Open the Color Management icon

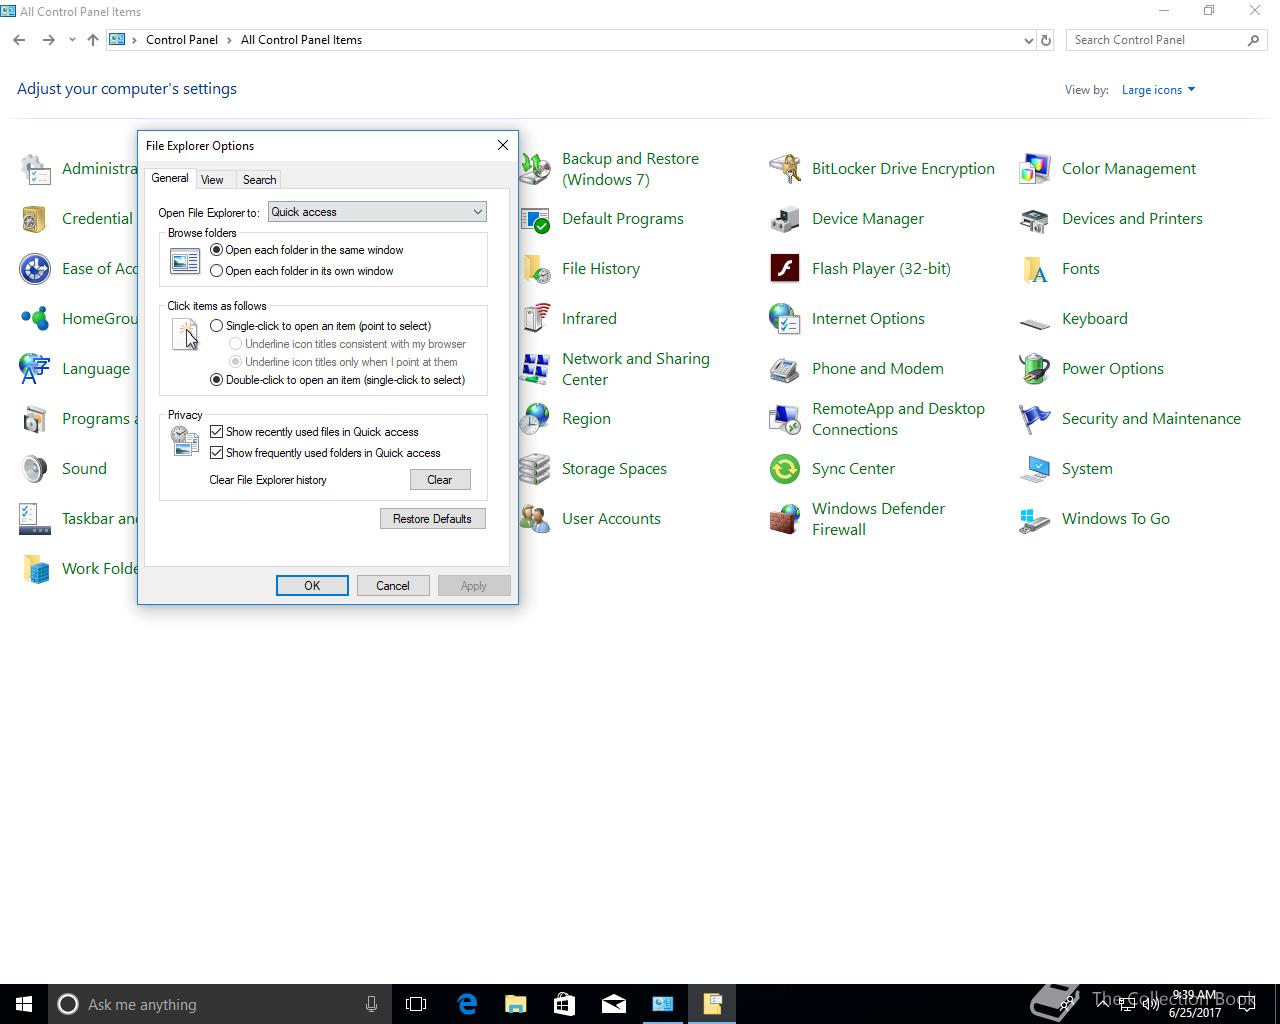[1035, 169]
